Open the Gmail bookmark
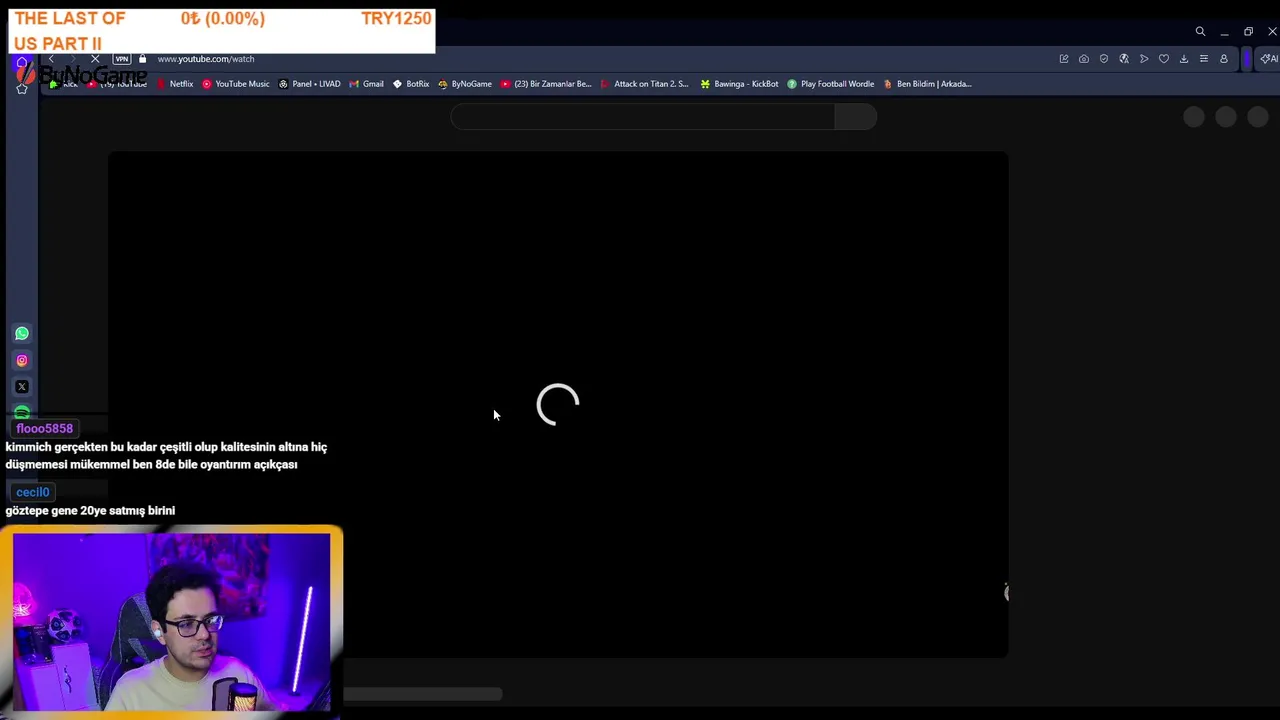Screen dimensions: 1280x720 click(366, 84)
